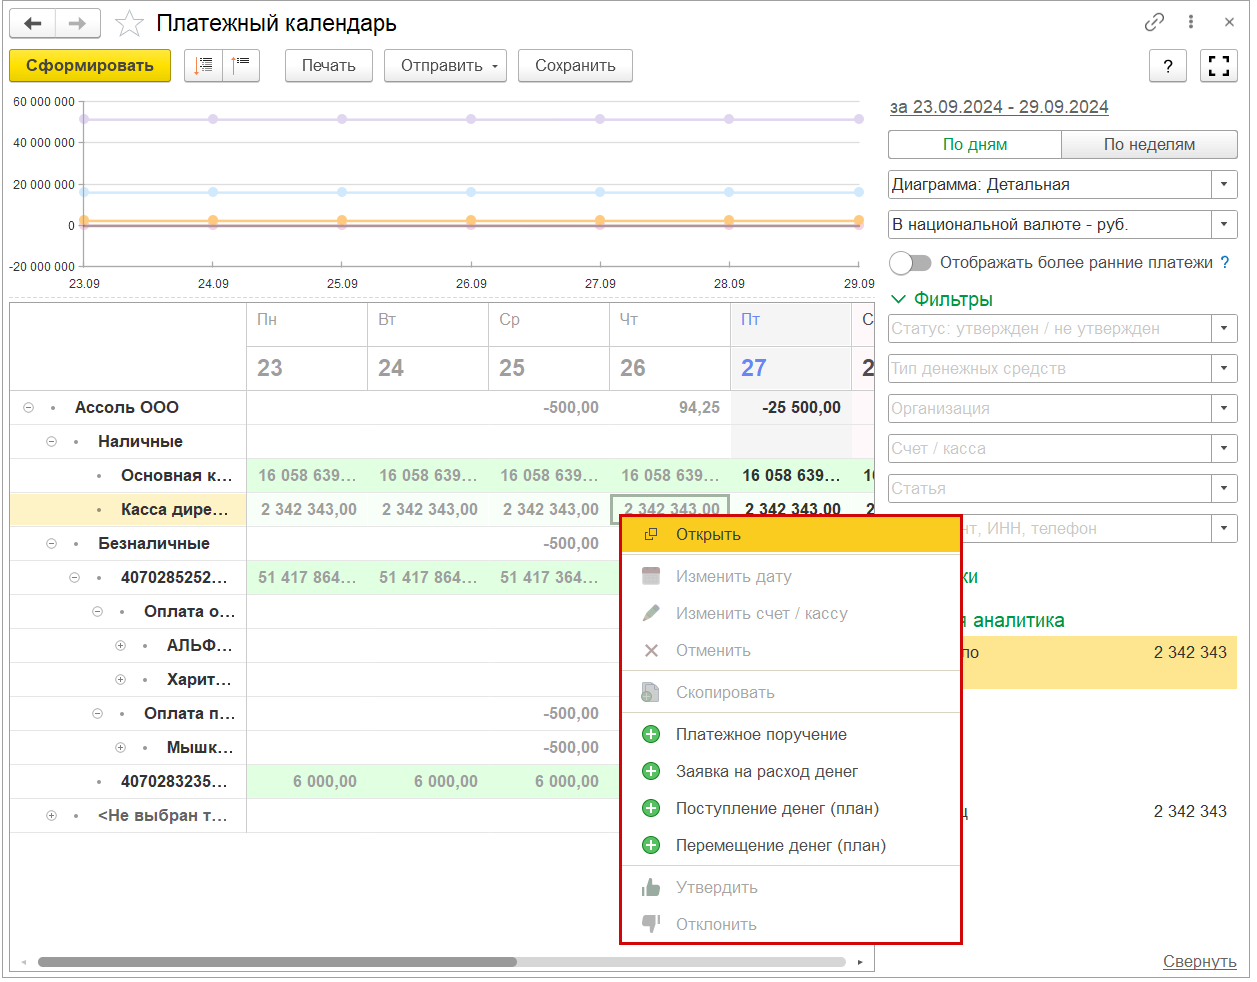Collapse the Ассоль ООО tree row

[x=28, y=407]
